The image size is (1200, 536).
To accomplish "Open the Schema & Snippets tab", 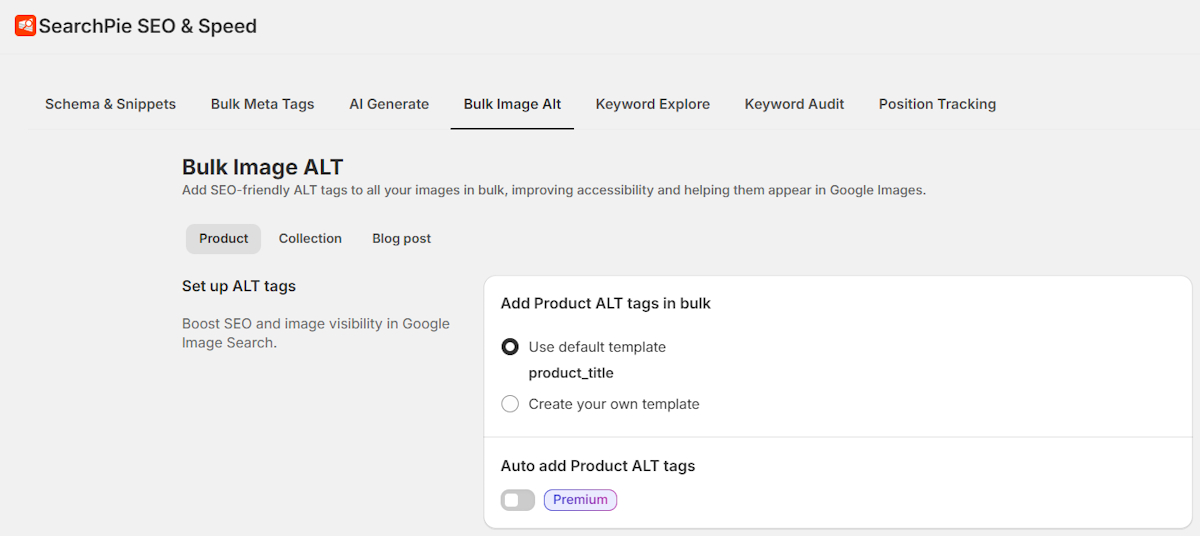I will click(x=110, y=104).
